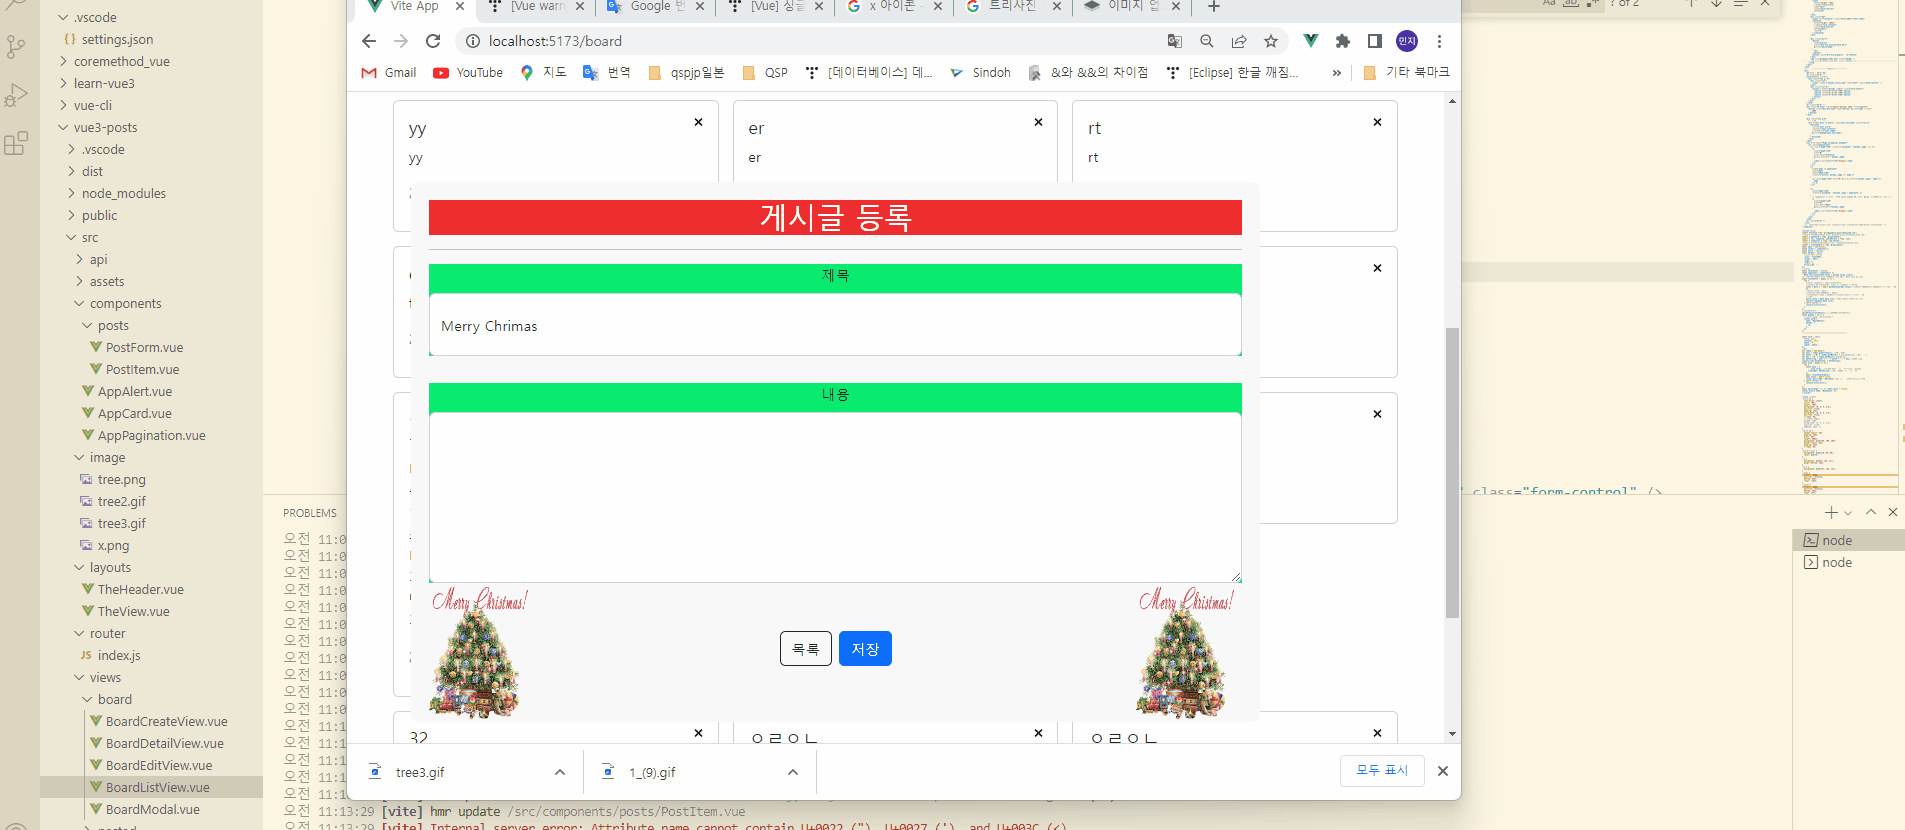Screen dimensions: 1905x830
Task: Open options arrow for 1_(9).gif download
Action: point(793,772)
